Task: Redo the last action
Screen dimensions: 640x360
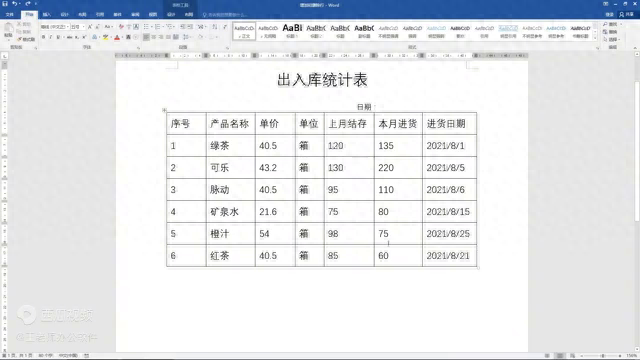Action: click(28, 4)
